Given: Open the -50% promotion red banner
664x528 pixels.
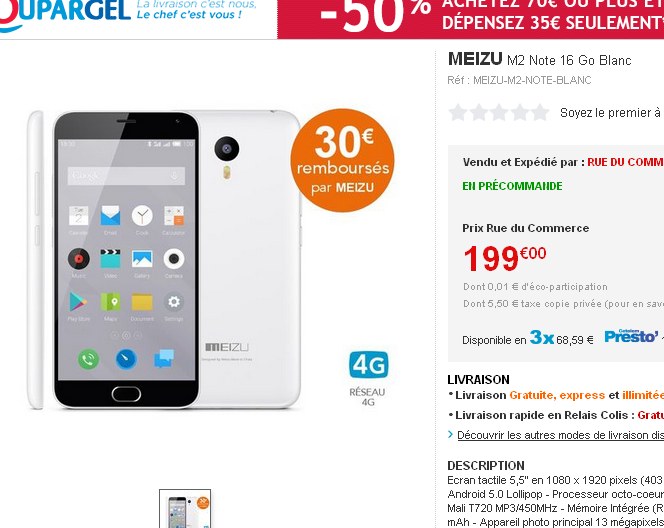Looking at the screenshot, I should point(470,19).
